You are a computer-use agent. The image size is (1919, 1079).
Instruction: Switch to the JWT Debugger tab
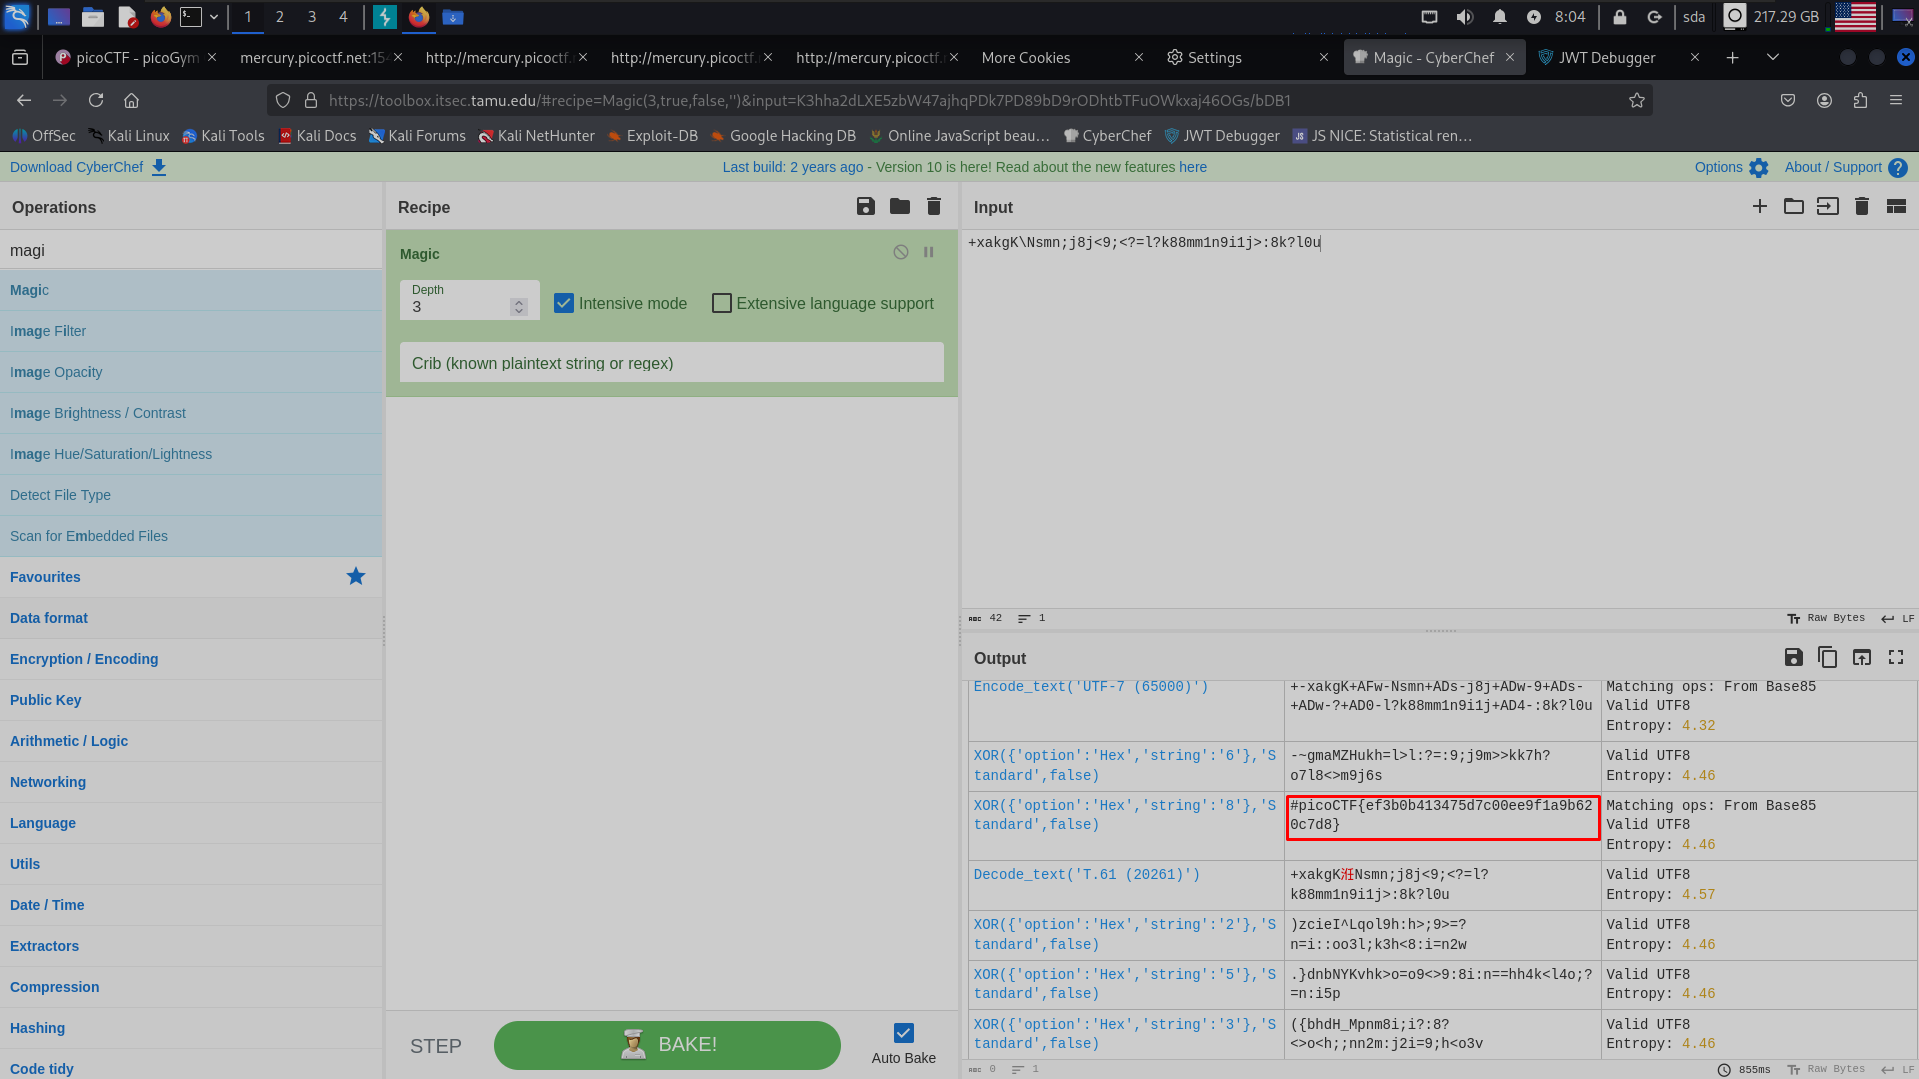(1606, 58)
